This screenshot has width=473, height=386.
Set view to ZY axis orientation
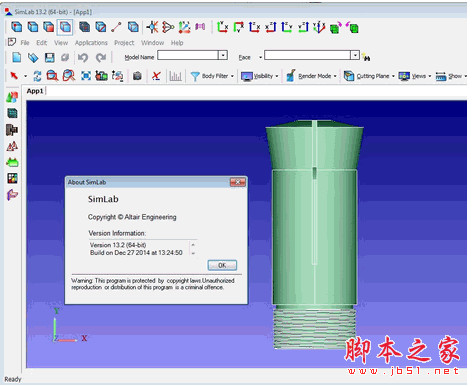coord(287,27)
